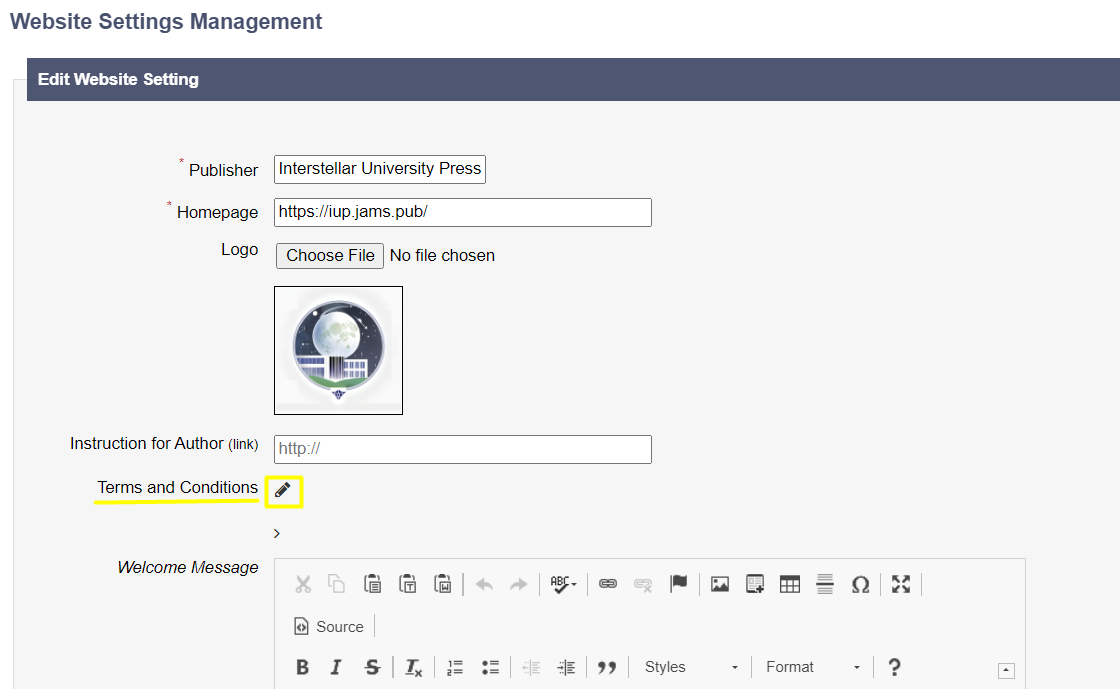
Task: Toggle Strikethrough formatting
Action: tap(372, 668)
